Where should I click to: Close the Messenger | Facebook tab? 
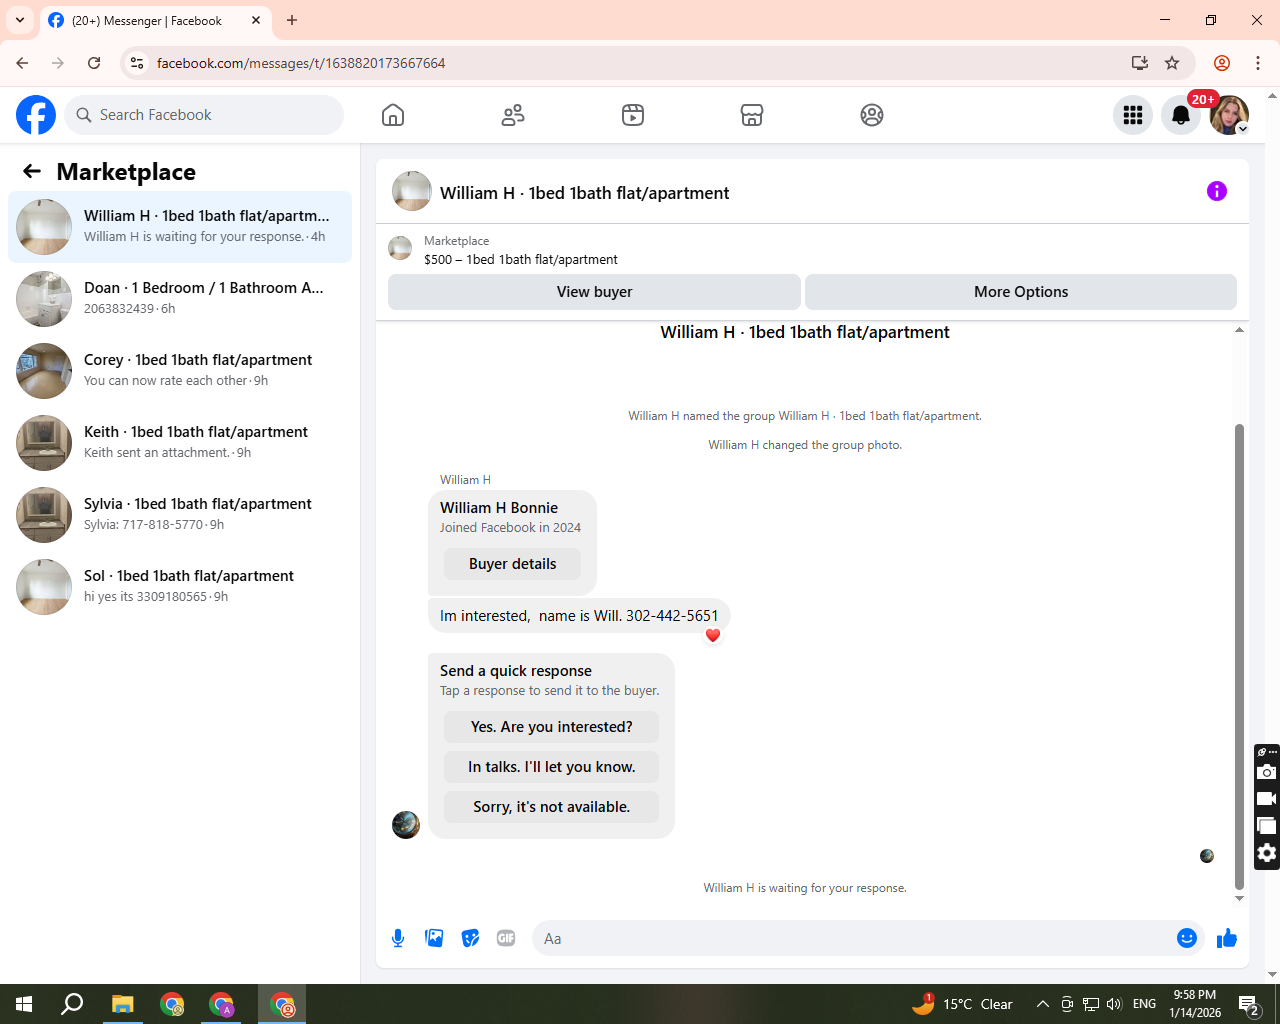point(256,20)
